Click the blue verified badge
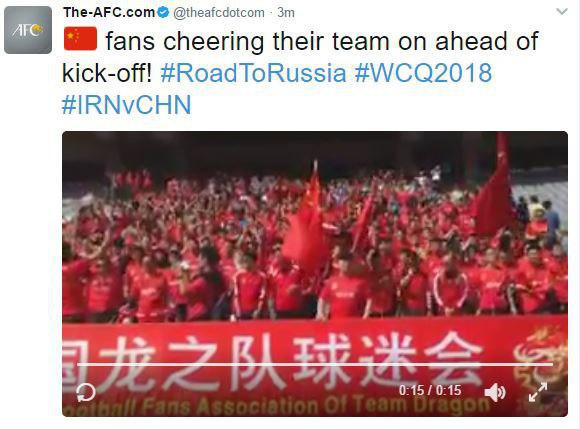 tap(163, 13)
